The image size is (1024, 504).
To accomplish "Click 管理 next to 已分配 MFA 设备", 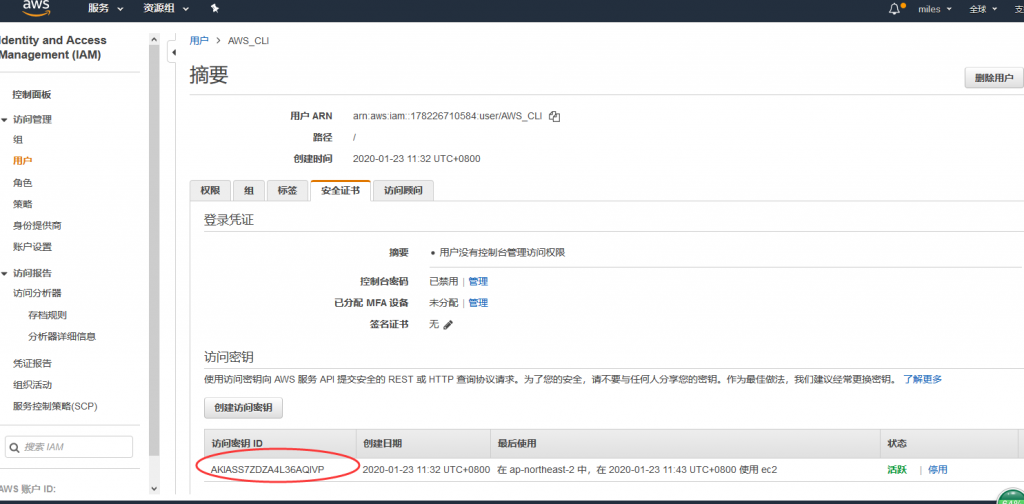I will [478, 303].
